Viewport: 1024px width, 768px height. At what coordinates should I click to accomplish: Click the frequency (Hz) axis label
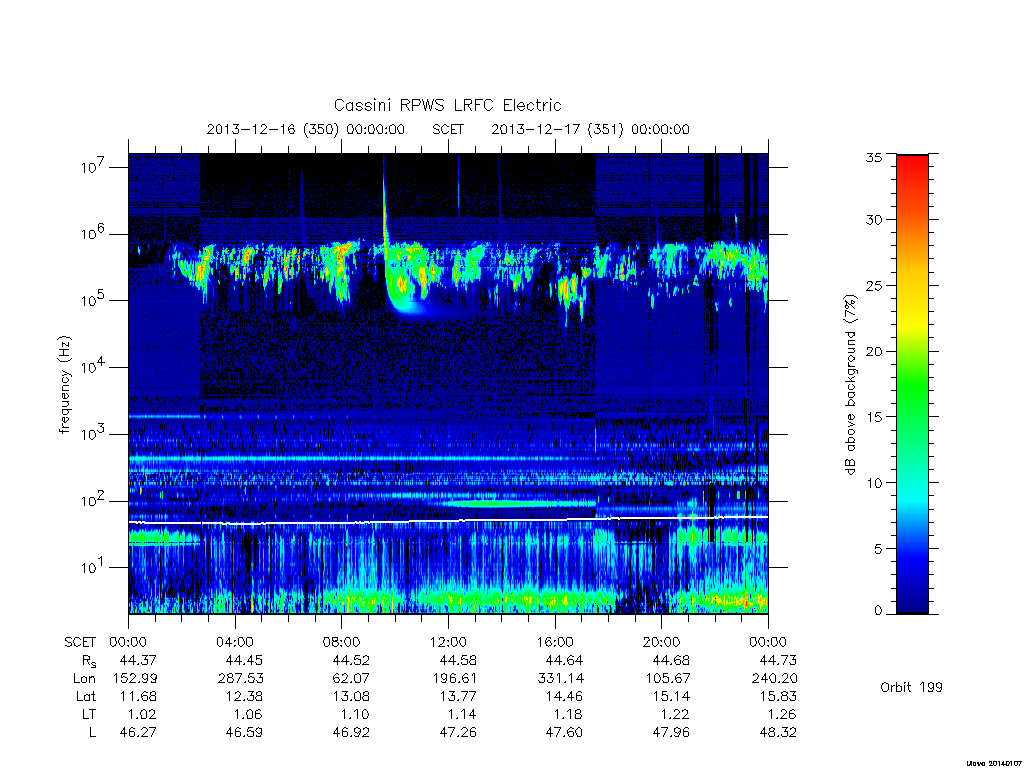point(64,384)
